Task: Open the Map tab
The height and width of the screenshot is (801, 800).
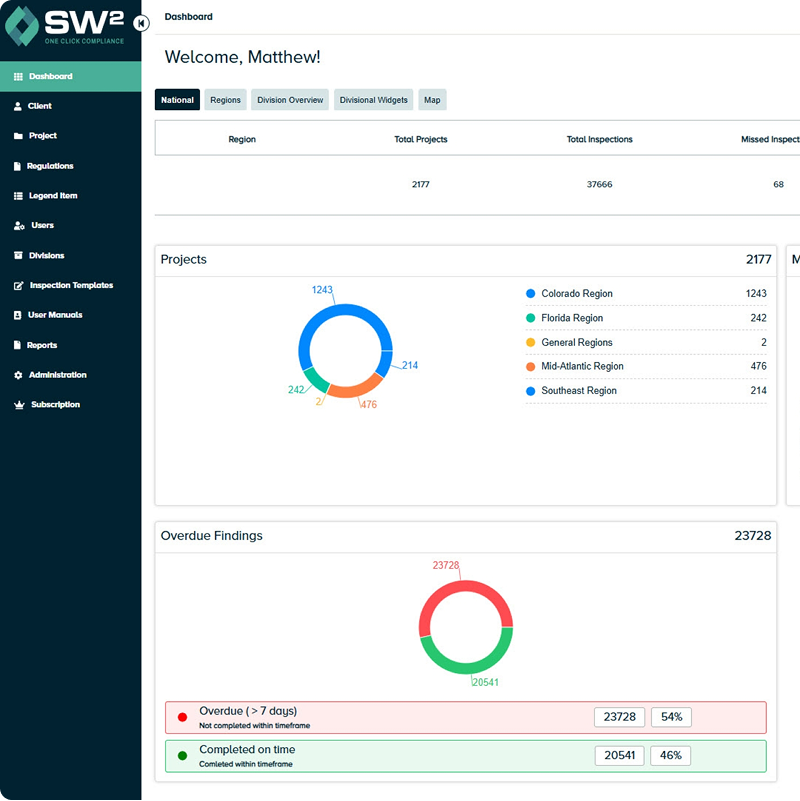Action: click(x=432, y=100)
